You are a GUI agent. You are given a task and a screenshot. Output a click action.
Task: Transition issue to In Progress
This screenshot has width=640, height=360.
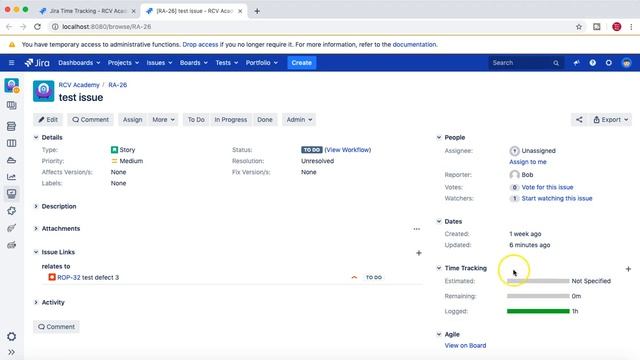231,120
